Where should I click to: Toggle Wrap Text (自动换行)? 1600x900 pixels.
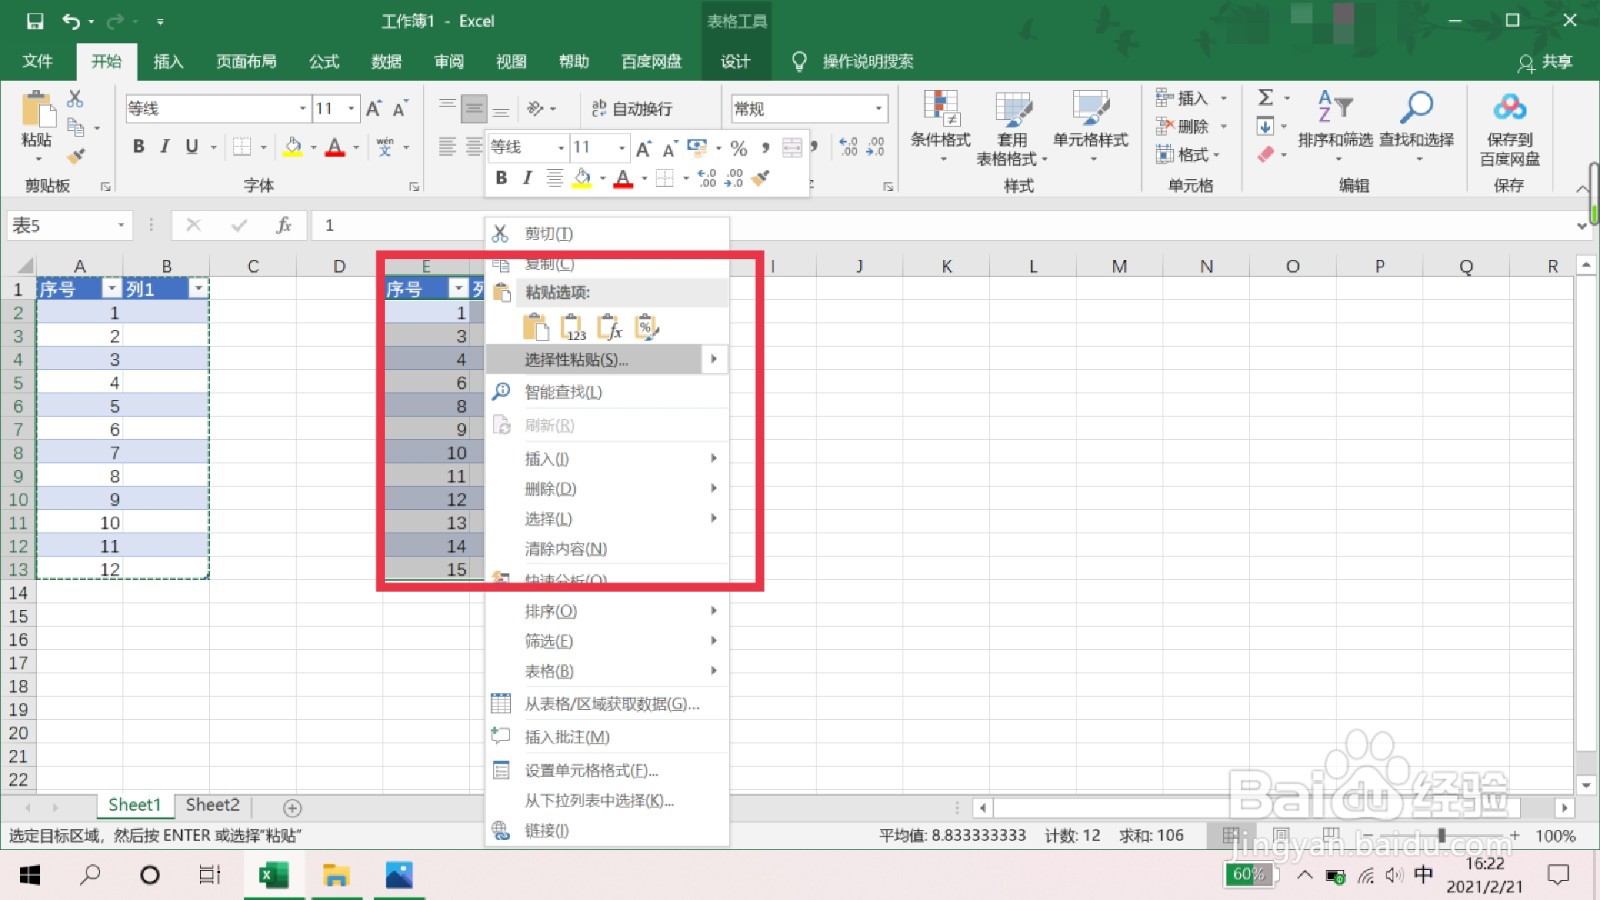tap(632, 108)
